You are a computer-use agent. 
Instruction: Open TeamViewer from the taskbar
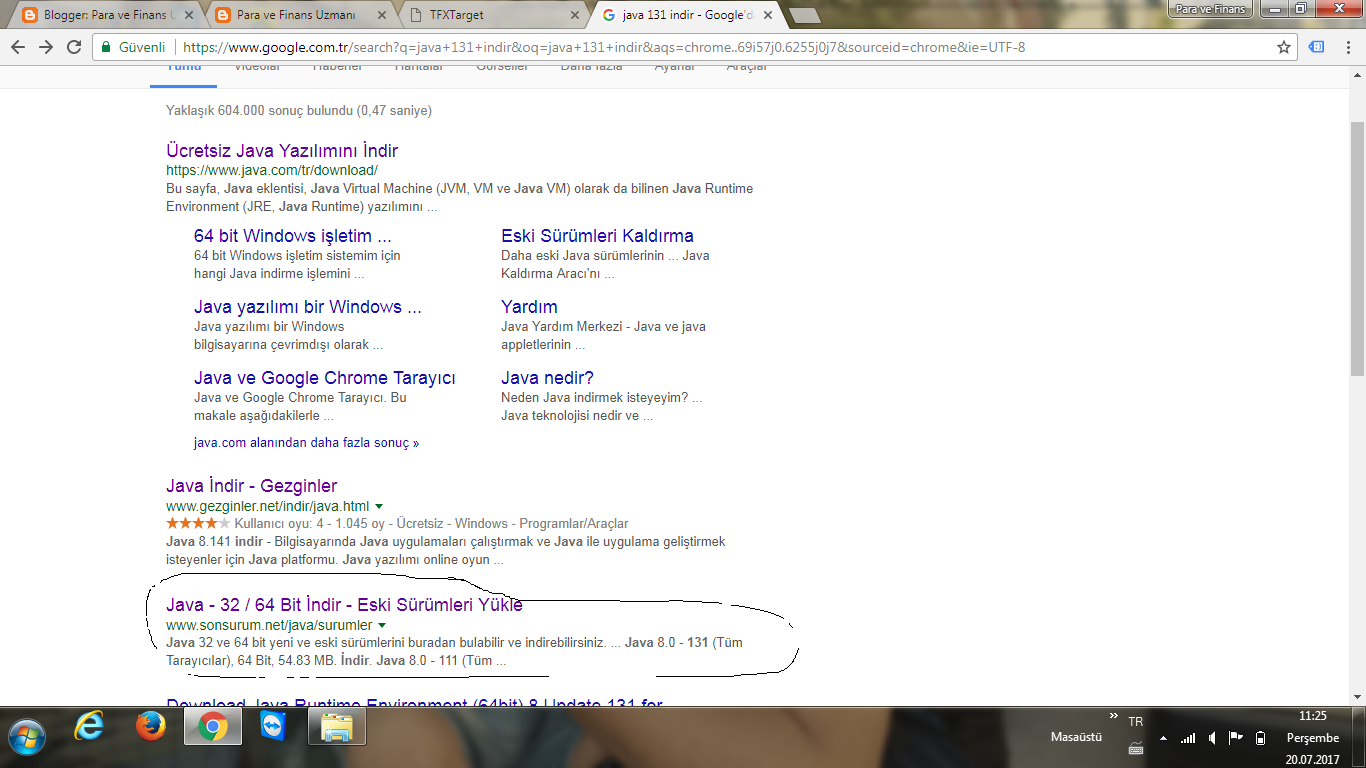coord(274,728)
